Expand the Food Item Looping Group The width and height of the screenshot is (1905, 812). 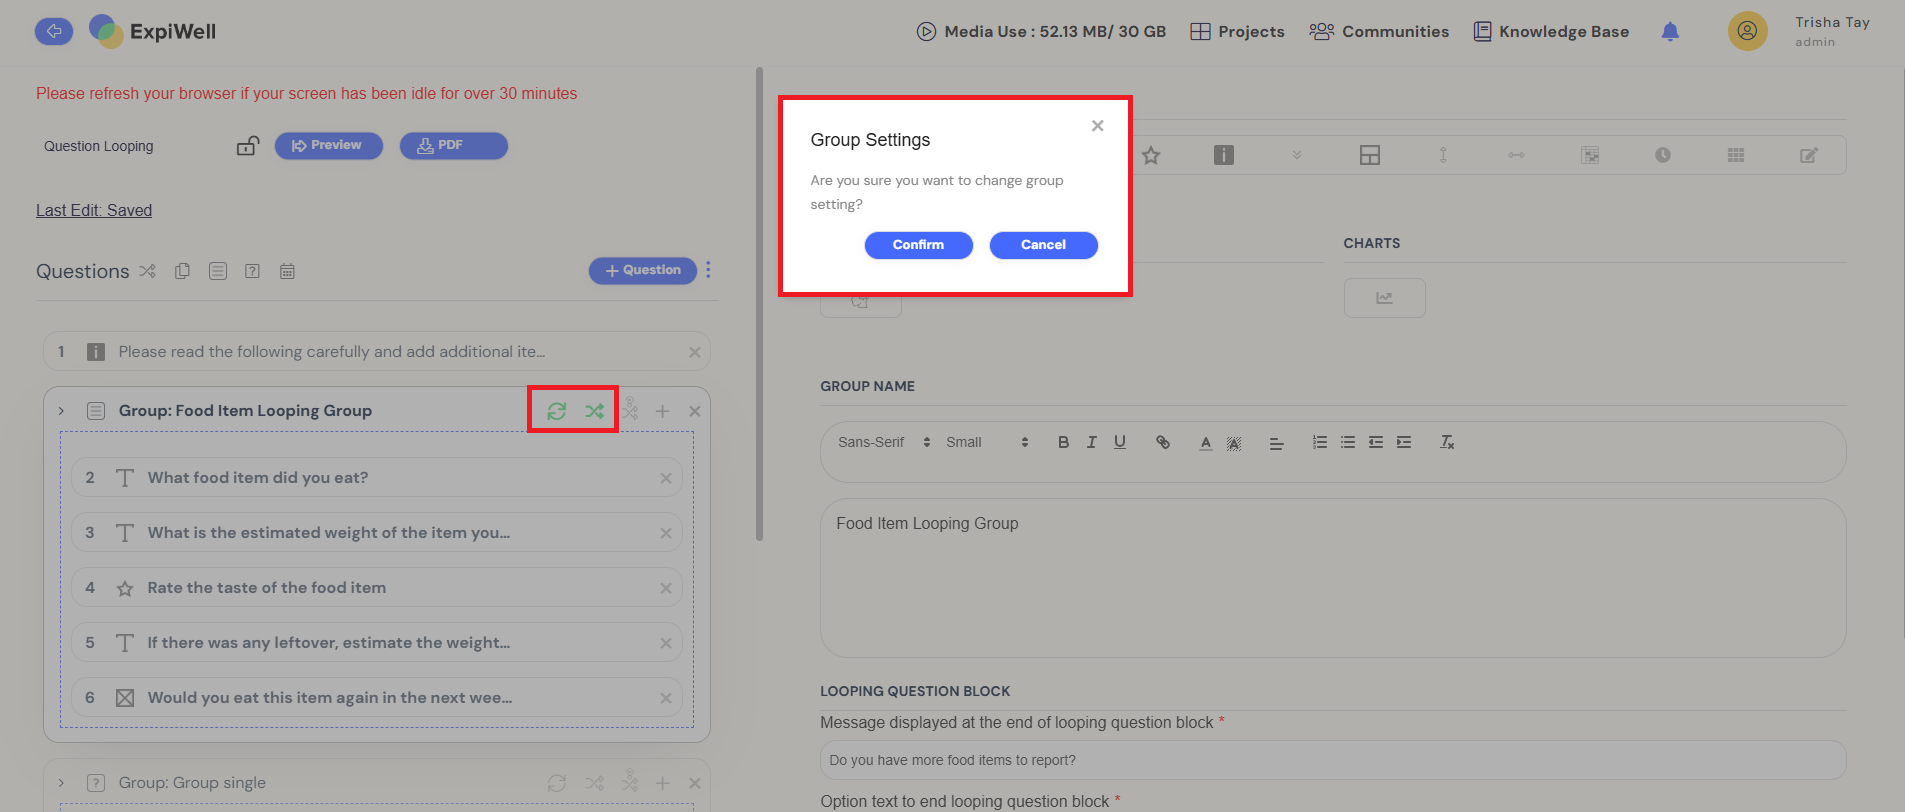coord(61,411)
